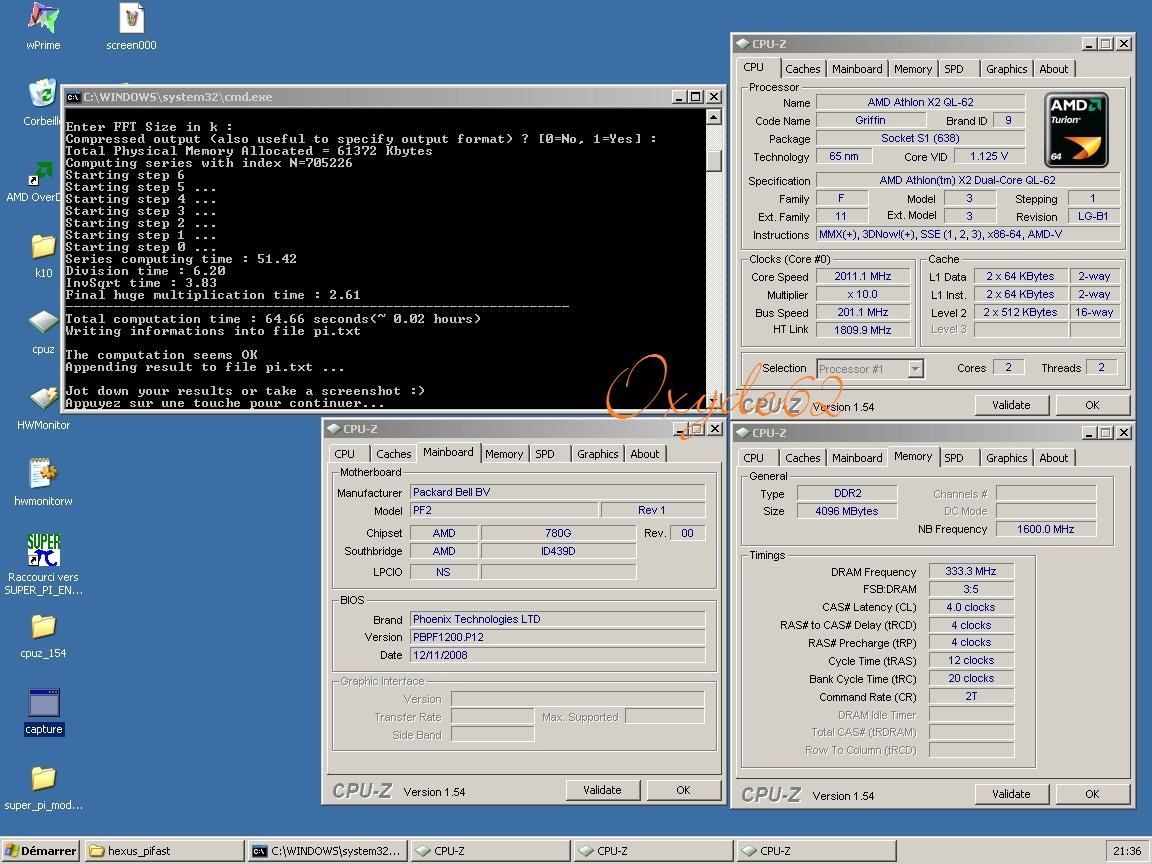This screenshot has width=1152, height=864.
Task: Open the wPrime desktop icon
Action: click(43, 18)
